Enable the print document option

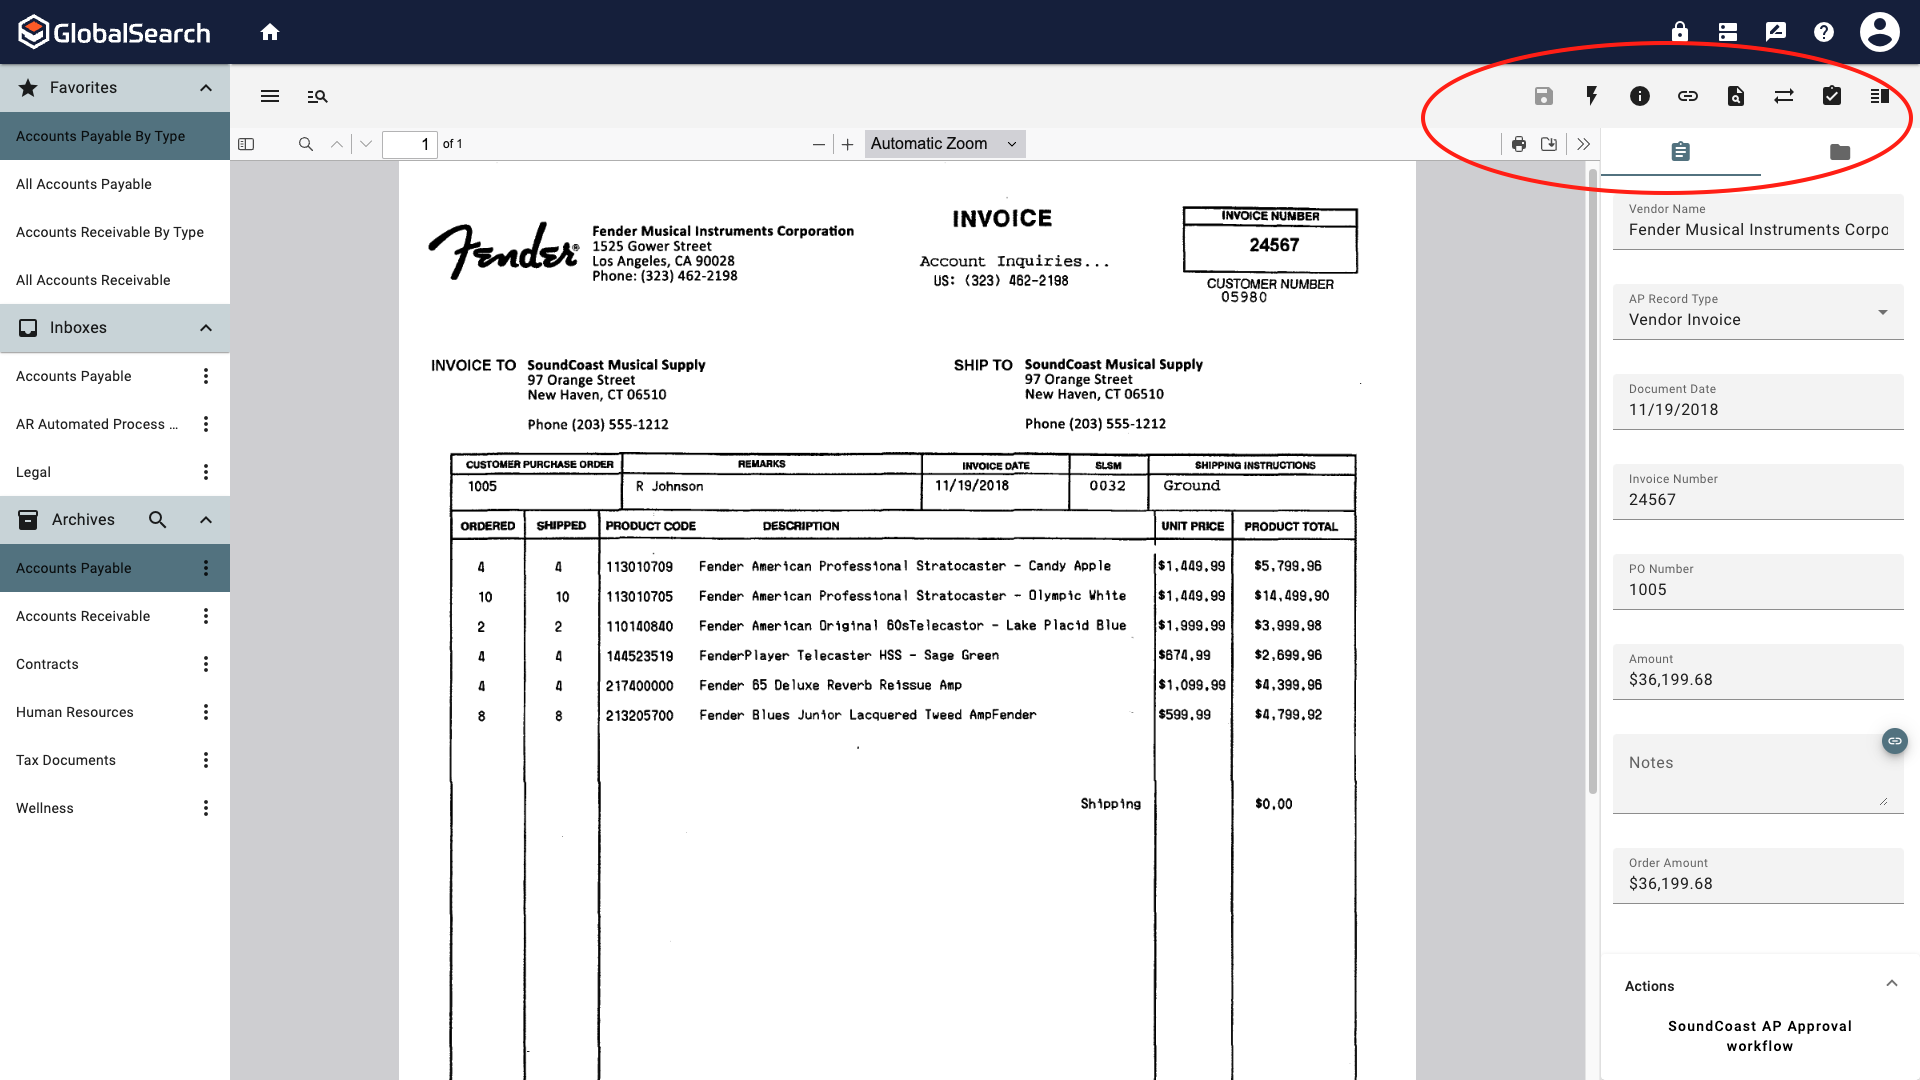(1519, 144)
